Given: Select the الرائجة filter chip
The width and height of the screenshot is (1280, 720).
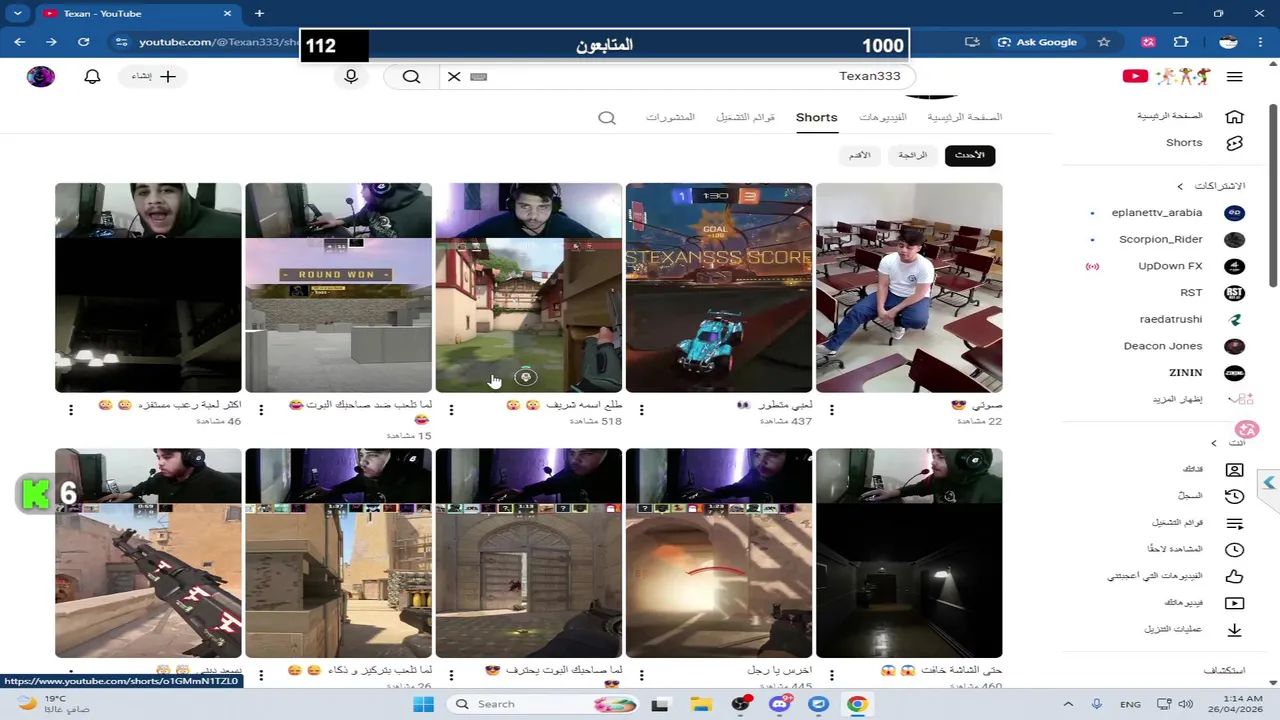Looking at the screenshot, I should click(x=912, y=155).
